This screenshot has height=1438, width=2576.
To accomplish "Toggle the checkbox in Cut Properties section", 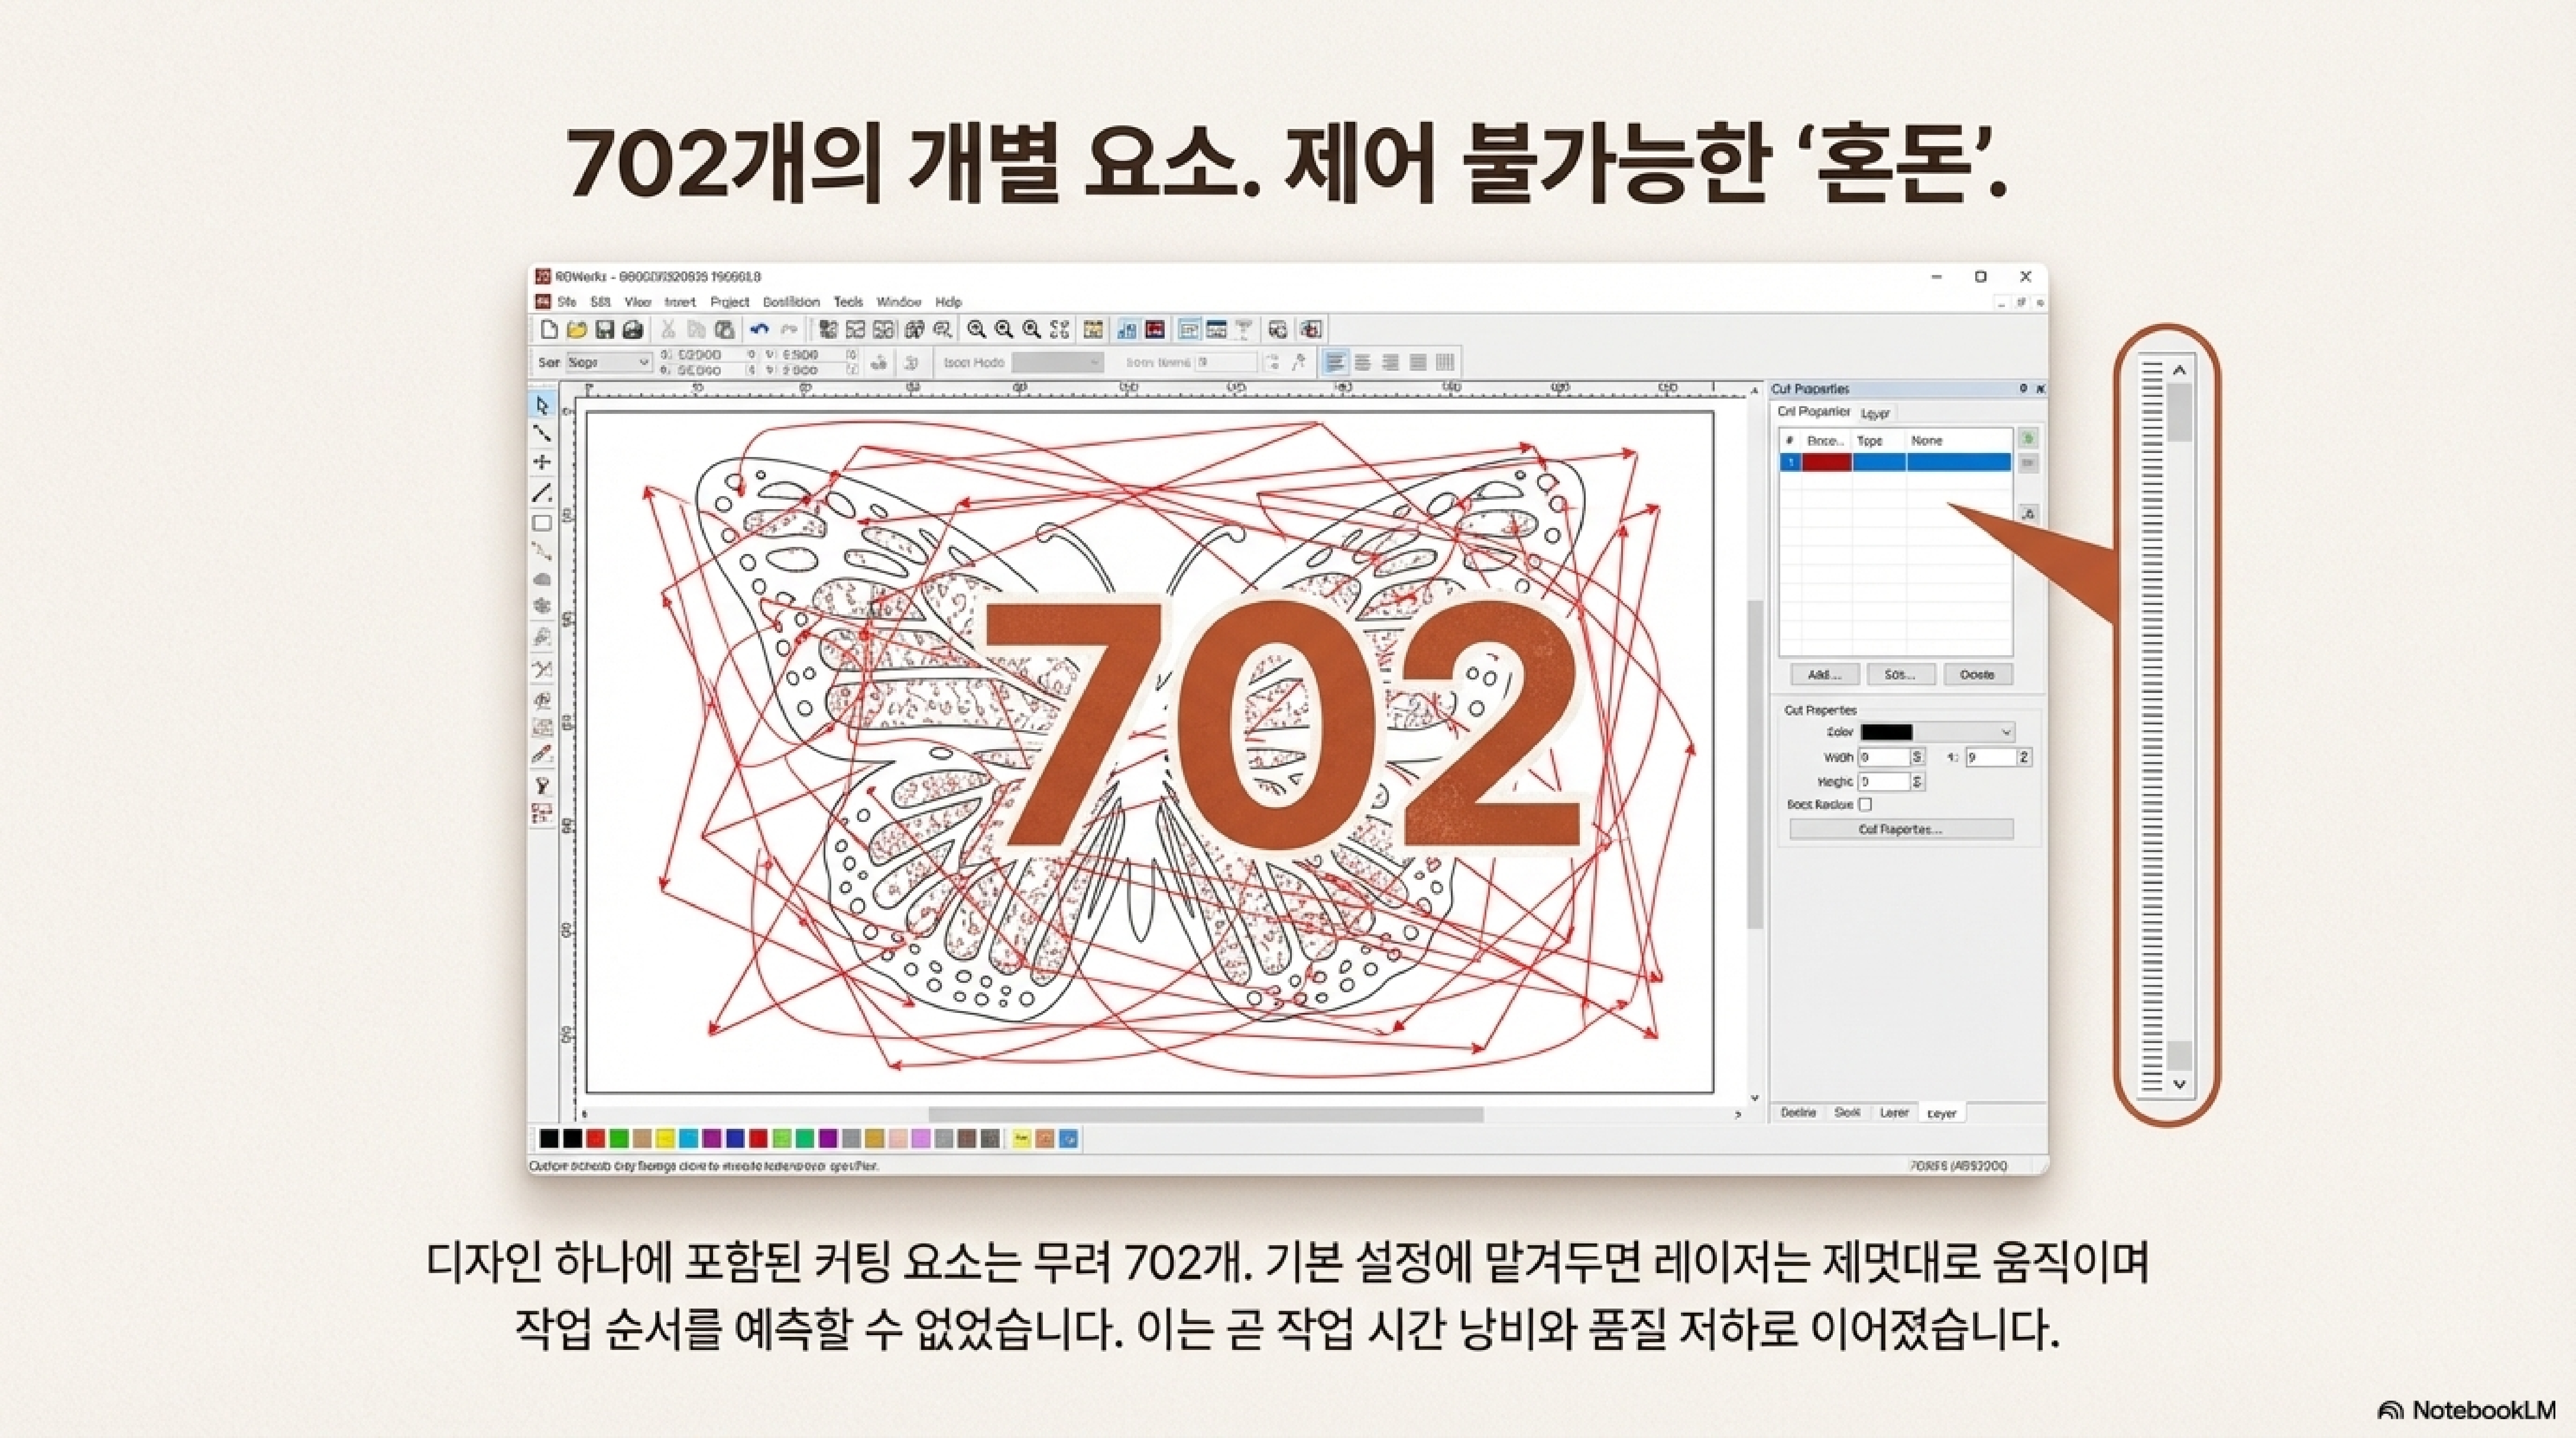I will click(x=1865, y=804).
